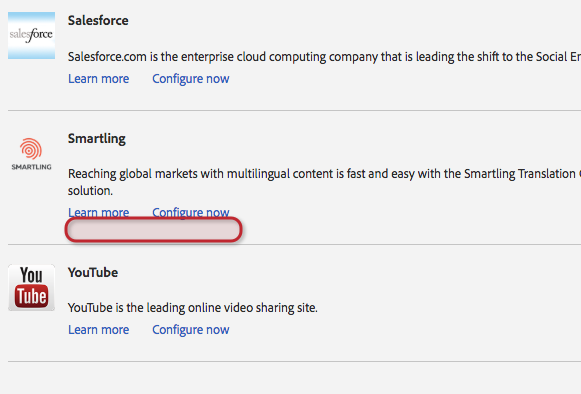The height and width of the screenshot is (394, 581).
Task: Open Learn more link under YouTube
Action: click(x=99, y=330)
